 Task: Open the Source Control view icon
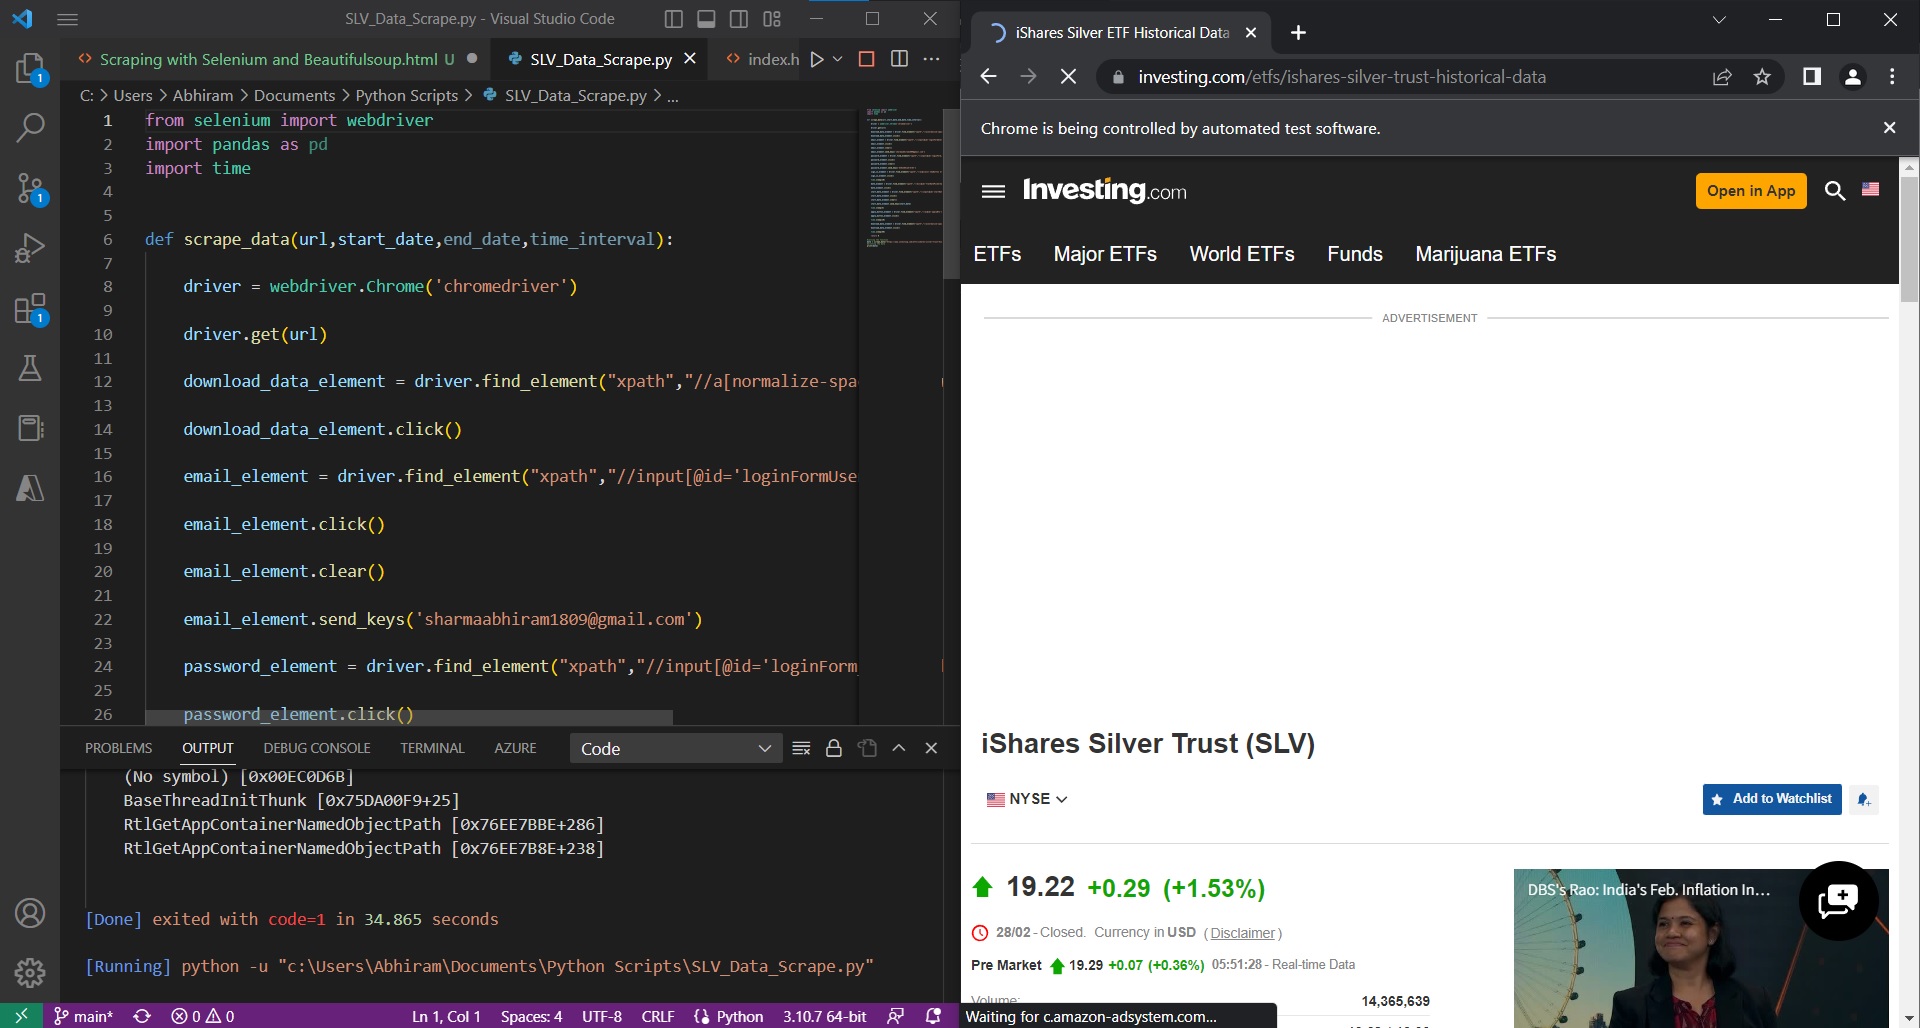tap(30, 187)
